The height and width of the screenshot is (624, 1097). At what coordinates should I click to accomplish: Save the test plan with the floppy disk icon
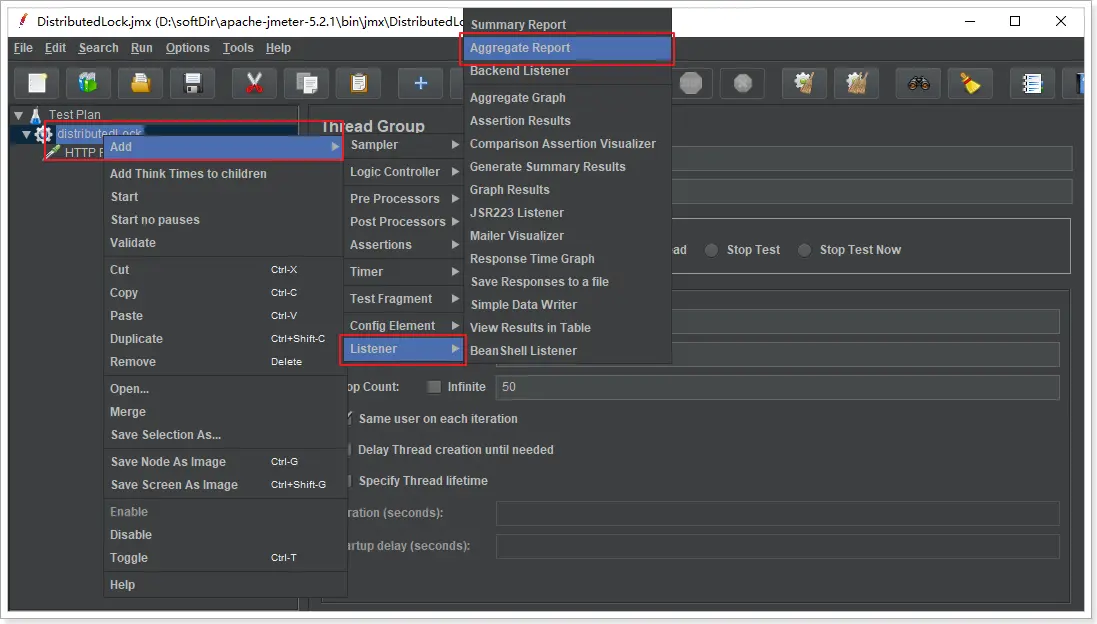click(x=193, y=83)
